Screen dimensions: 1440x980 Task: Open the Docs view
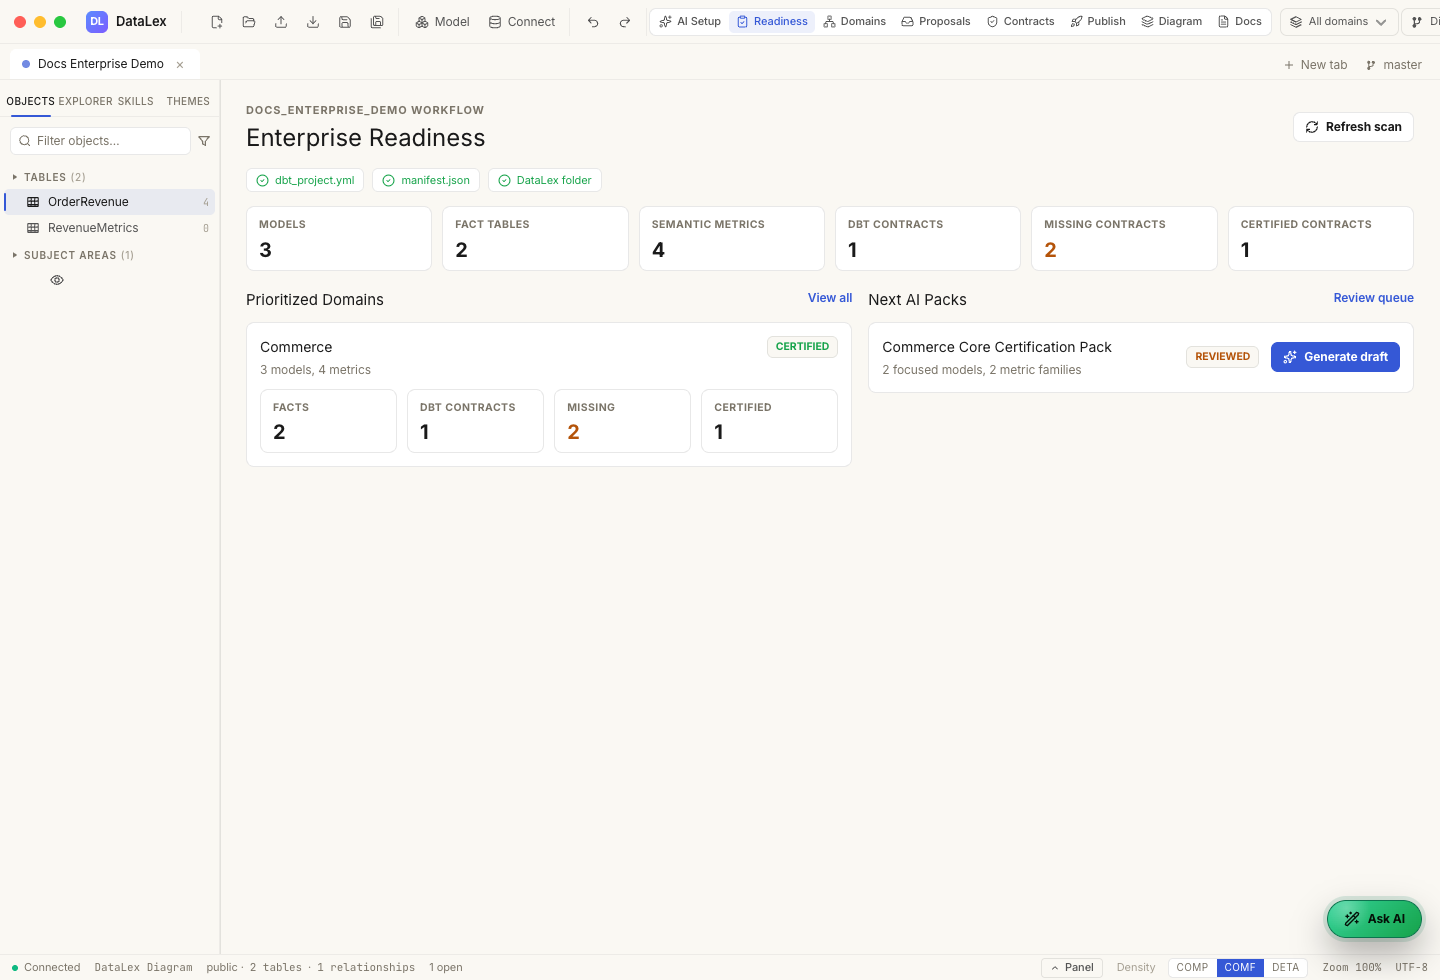click(1240, 21)
